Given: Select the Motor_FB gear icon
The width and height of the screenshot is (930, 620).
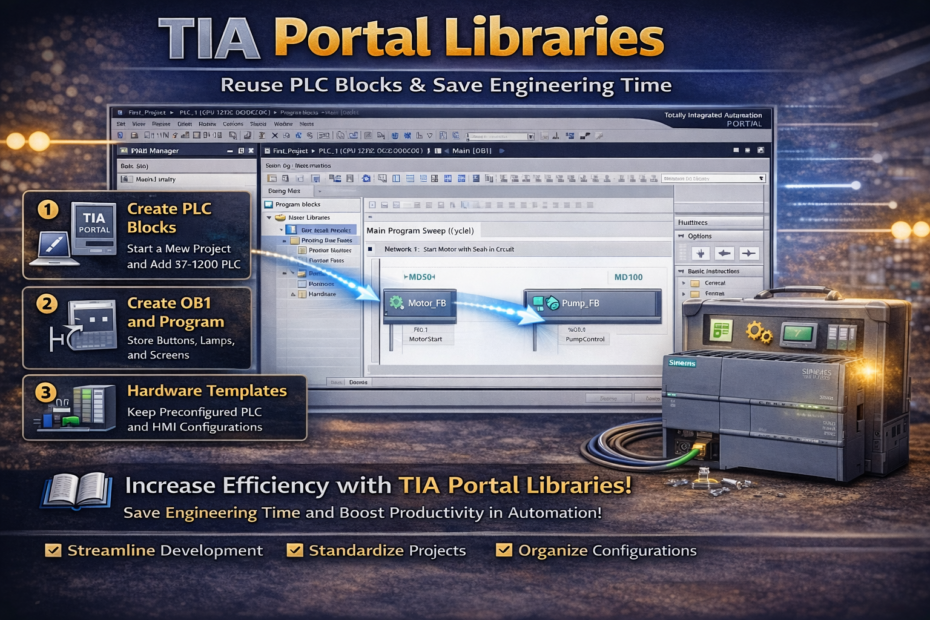Looking at the screenshot, I should [x=396, y=302].
